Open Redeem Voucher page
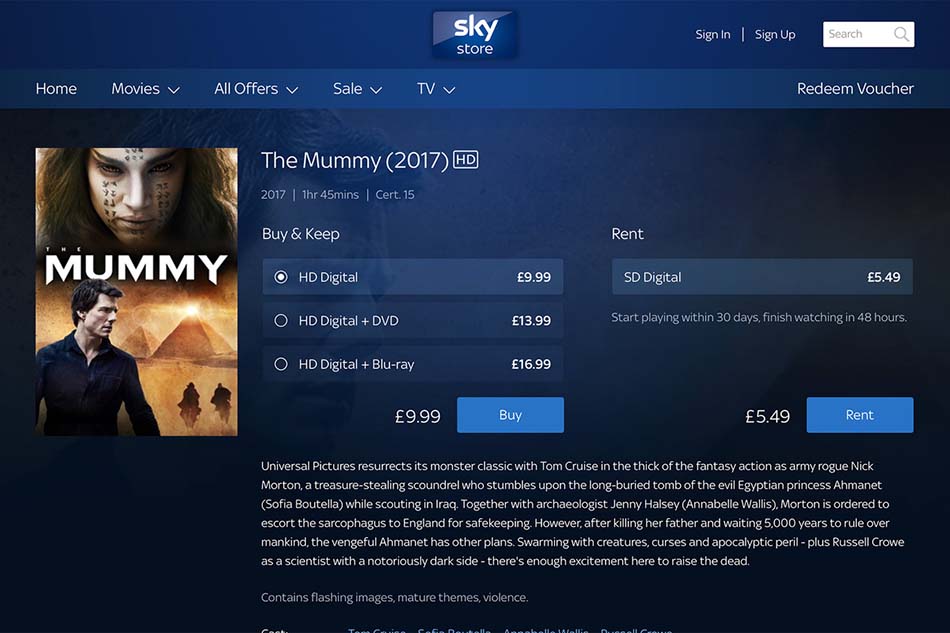The image size is (950, 633). (855, 89)
